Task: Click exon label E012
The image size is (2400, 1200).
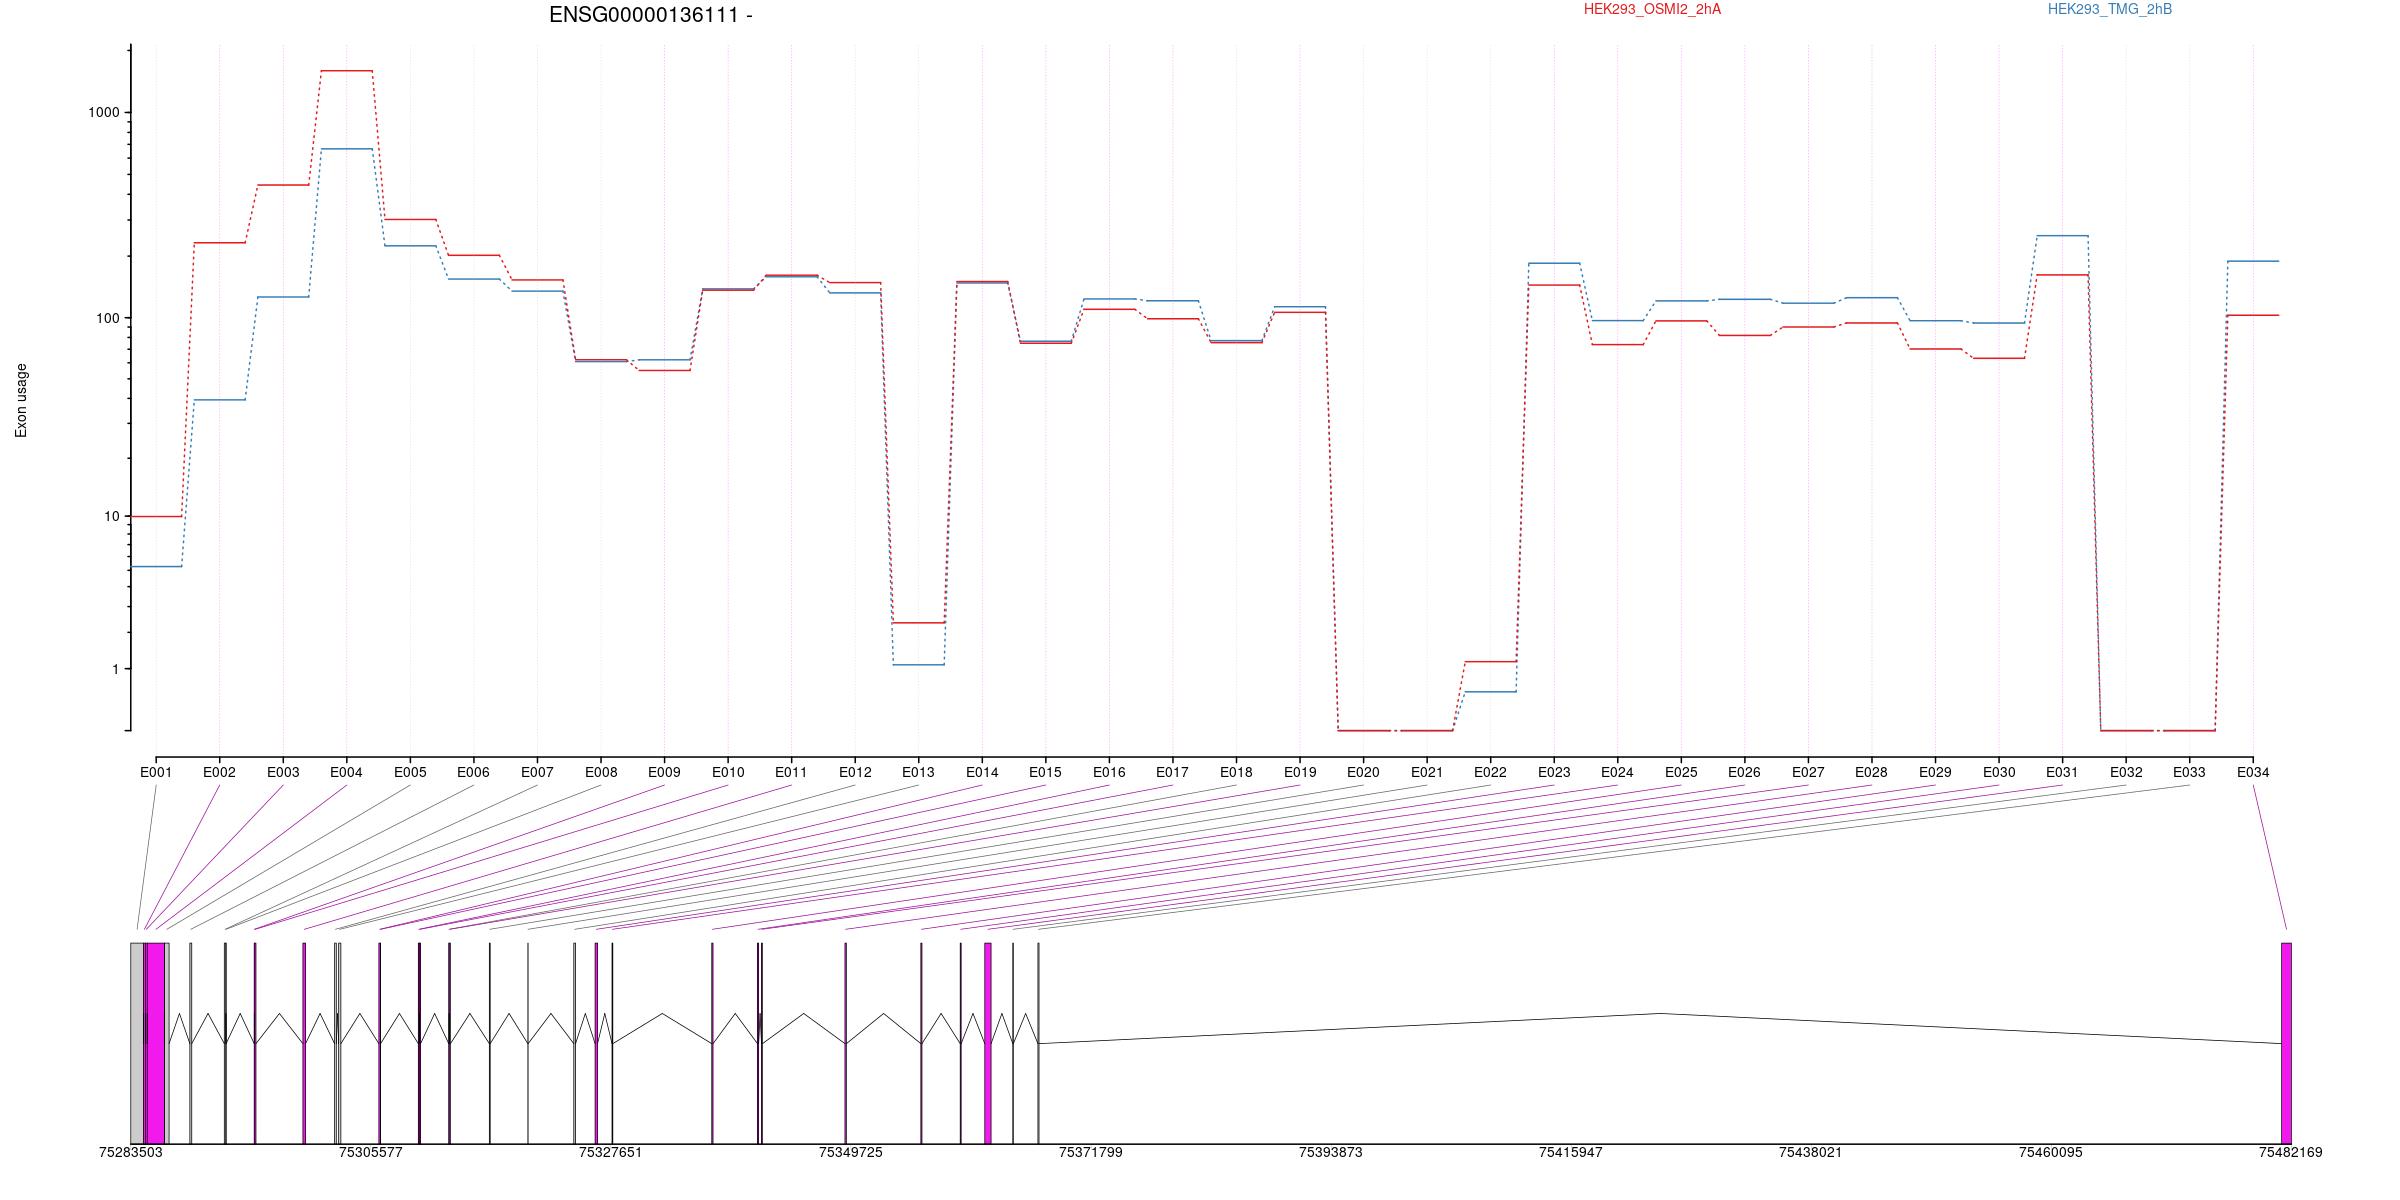Action: click(x=855, y=772)
